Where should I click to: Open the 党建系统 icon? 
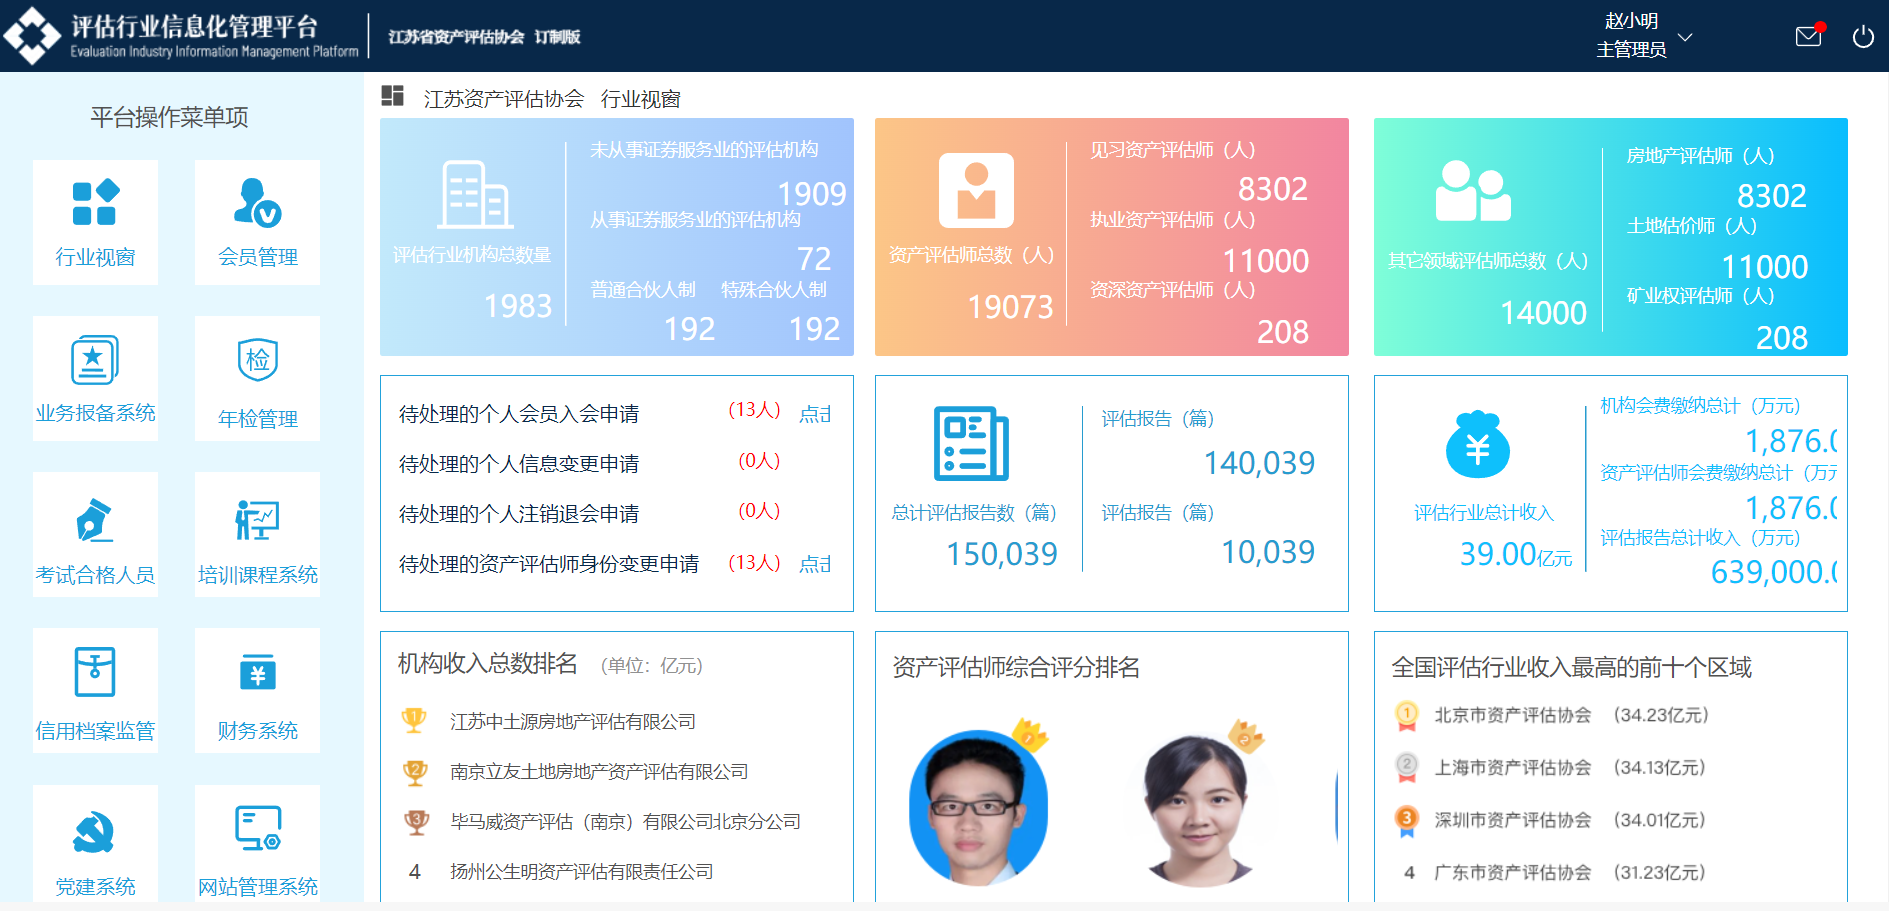click(x=95, y=832)
